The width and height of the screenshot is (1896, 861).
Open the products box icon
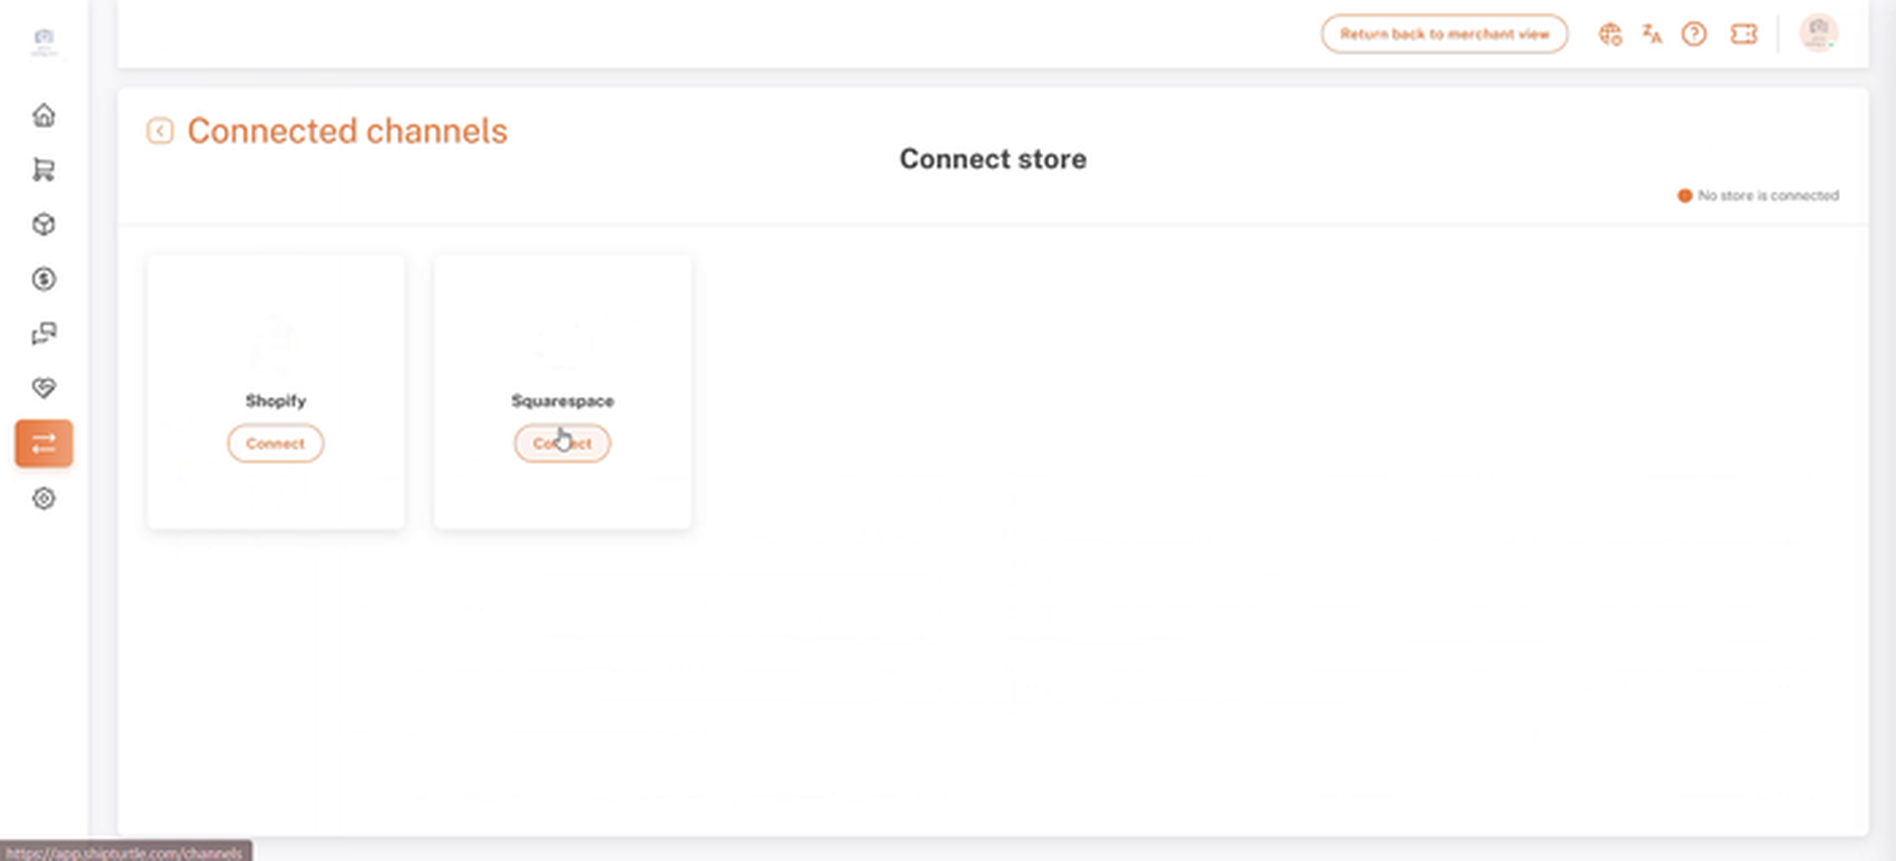(x=44, y=224)
